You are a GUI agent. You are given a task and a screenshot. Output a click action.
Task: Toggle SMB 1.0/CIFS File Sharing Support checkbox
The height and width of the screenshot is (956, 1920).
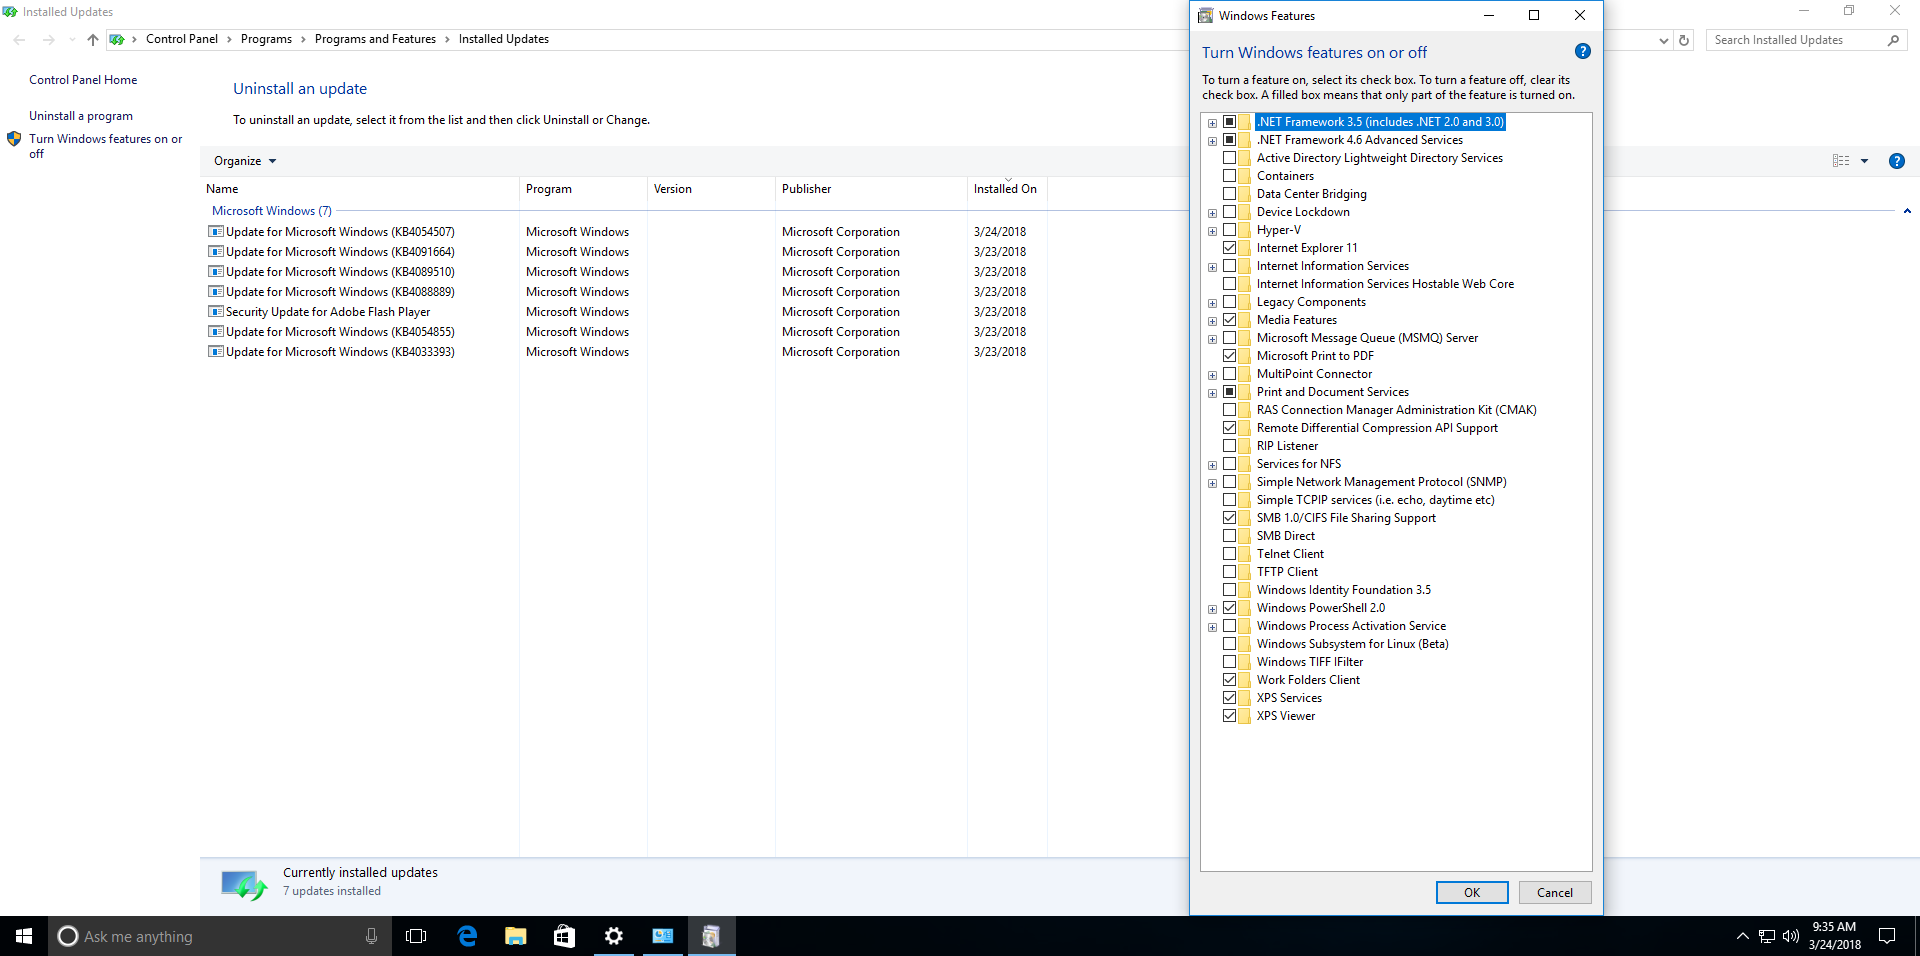pyautogui.click(x=1229, y=518)
